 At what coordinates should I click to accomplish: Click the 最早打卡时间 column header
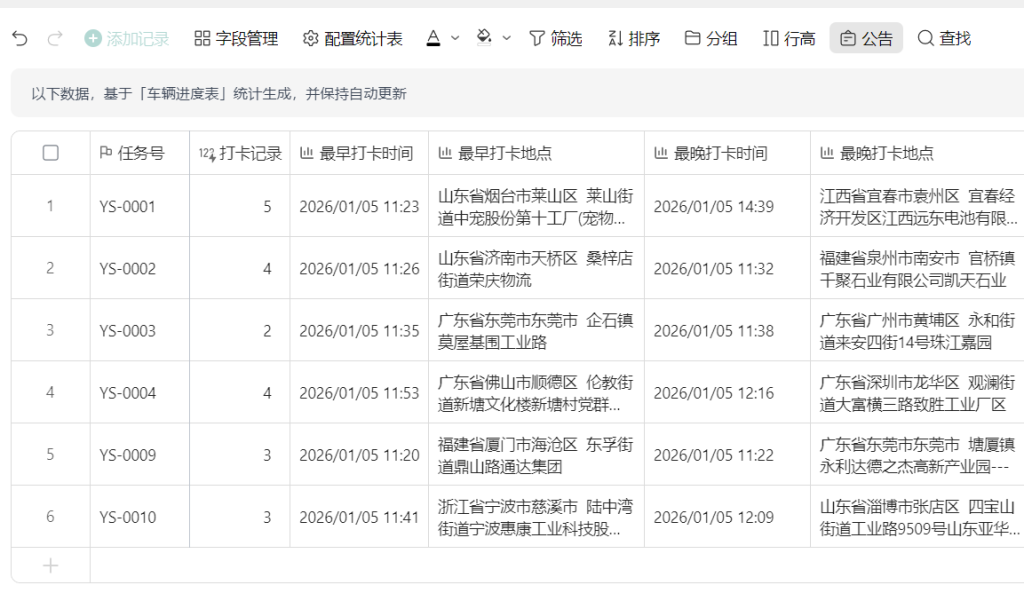(x=359, y=153)
